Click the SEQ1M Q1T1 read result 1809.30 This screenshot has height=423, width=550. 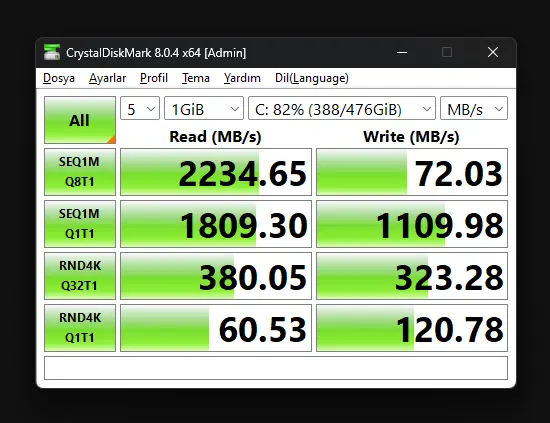pos(216,224)
